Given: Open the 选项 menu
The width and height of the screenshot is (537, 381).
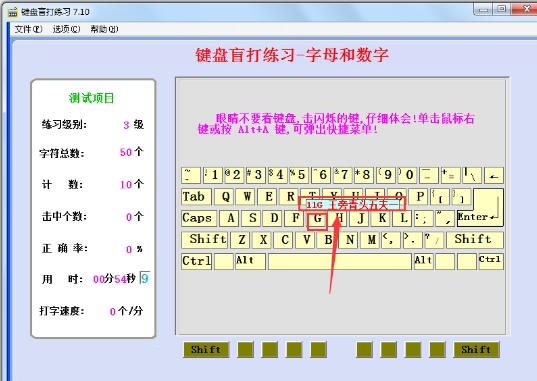Looking at the screenshot, I should point(66,29).
